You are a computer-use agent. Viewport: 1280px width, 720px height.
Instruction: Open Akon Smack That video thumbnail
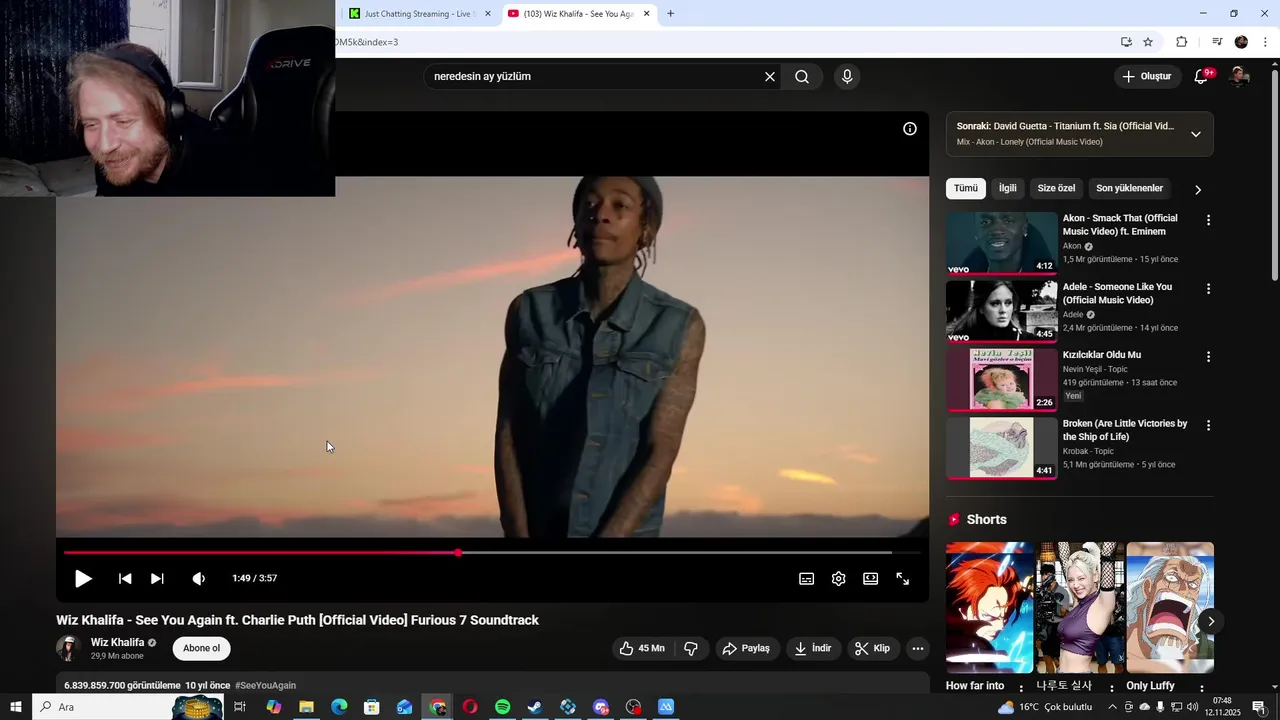click(x=1001, y=243)
